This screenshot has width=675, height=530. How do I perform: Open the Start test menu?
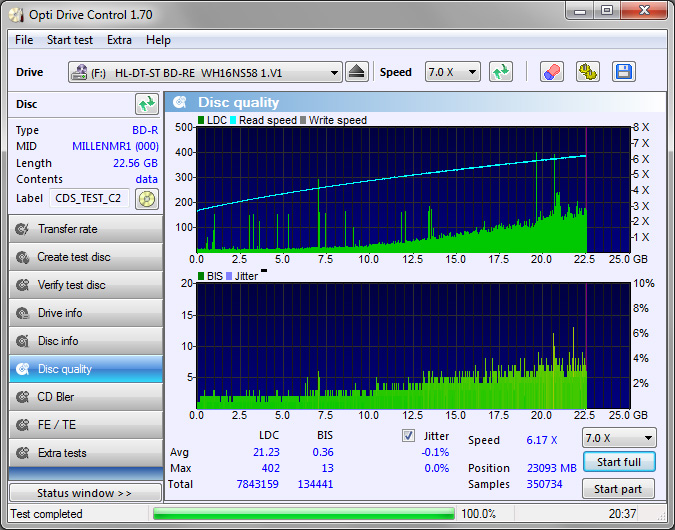70,40
